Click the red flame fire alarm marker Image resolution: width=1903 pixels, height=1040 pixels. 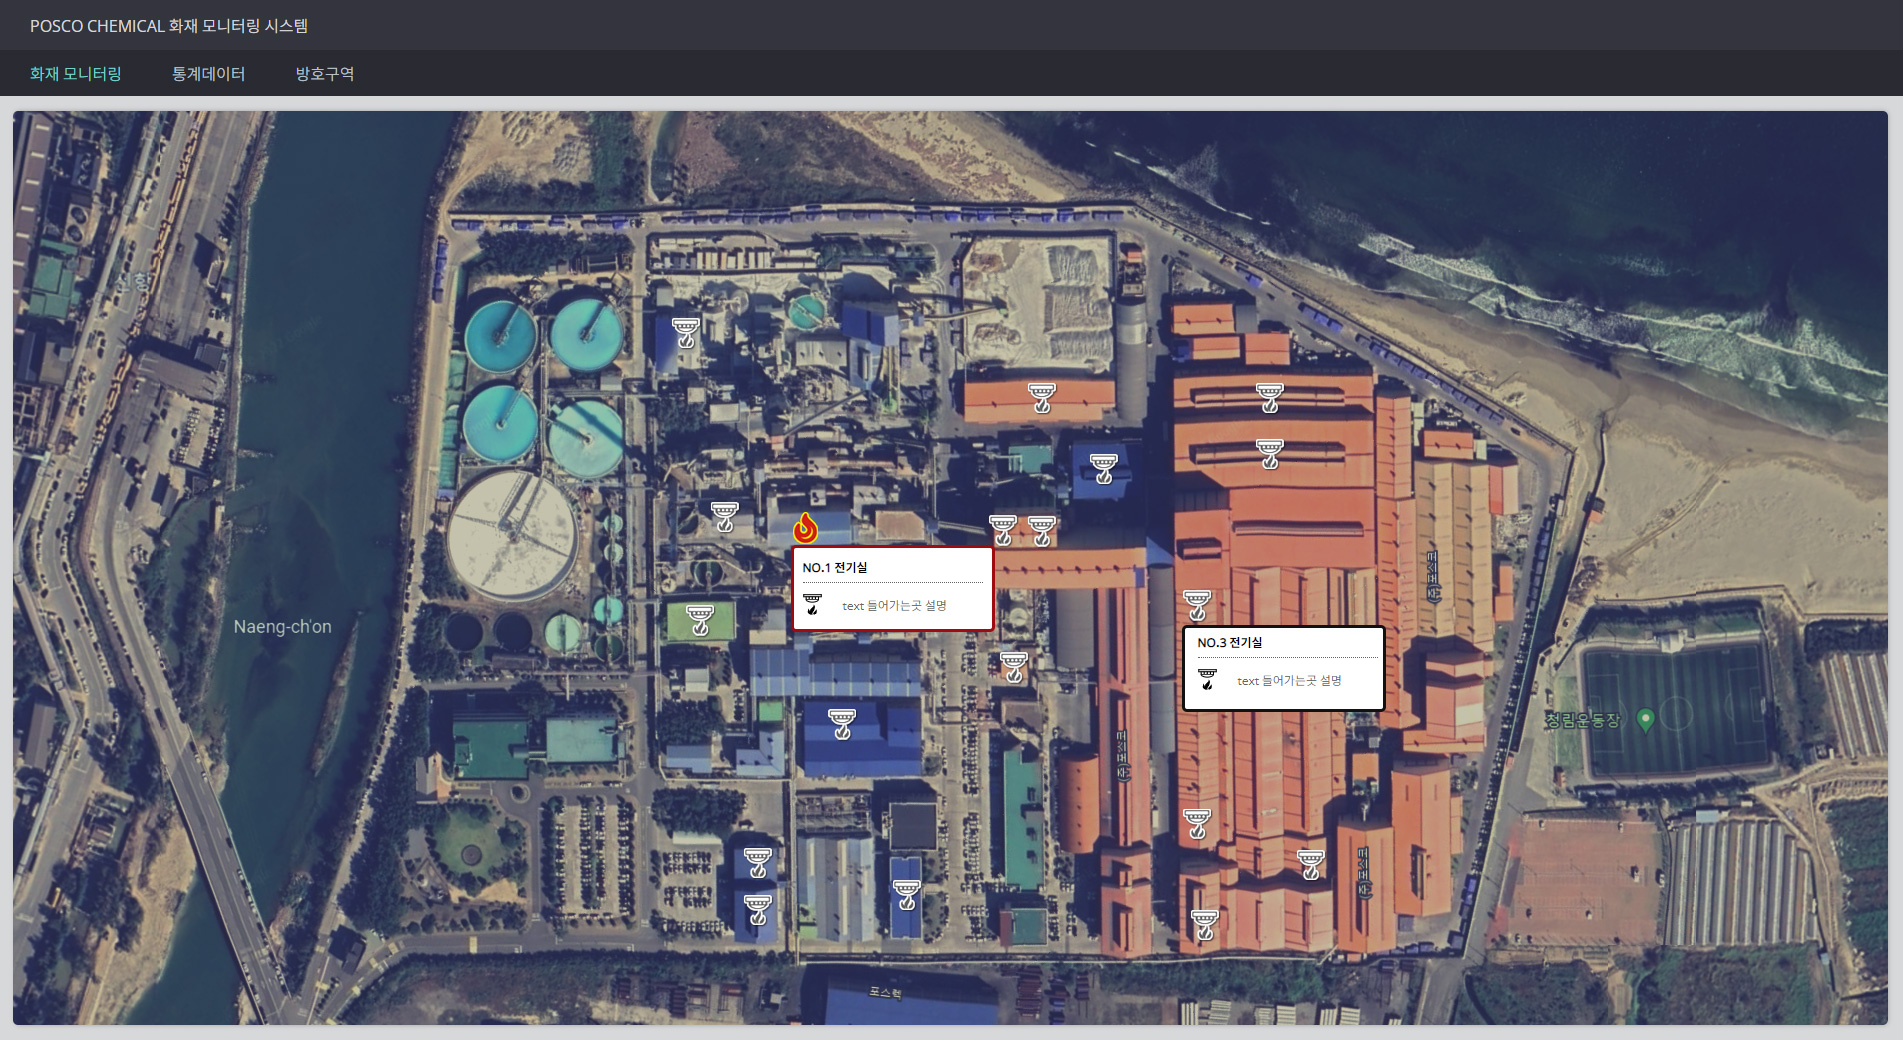tap(805, 528)
